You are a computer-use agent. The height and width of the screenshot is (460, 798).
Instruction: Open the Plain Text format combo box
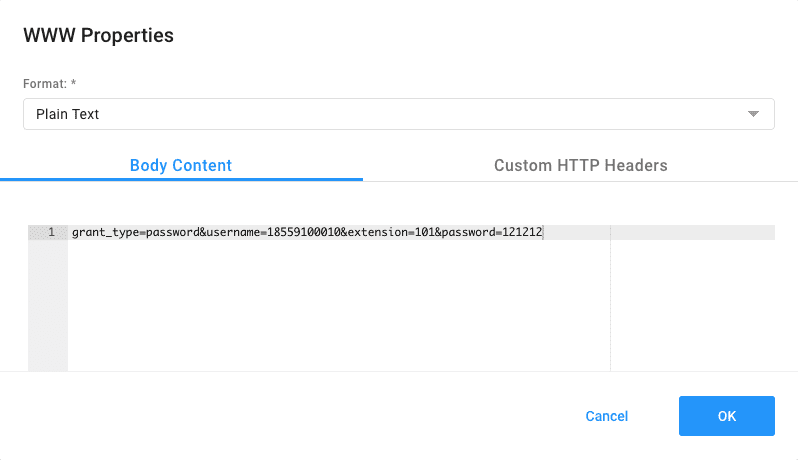390,114
